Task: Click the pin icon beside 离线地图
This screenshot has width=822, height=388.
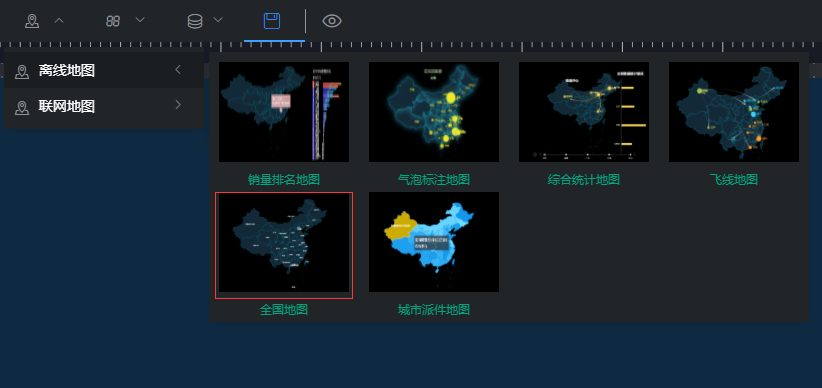Action: (x=22, y=71)
